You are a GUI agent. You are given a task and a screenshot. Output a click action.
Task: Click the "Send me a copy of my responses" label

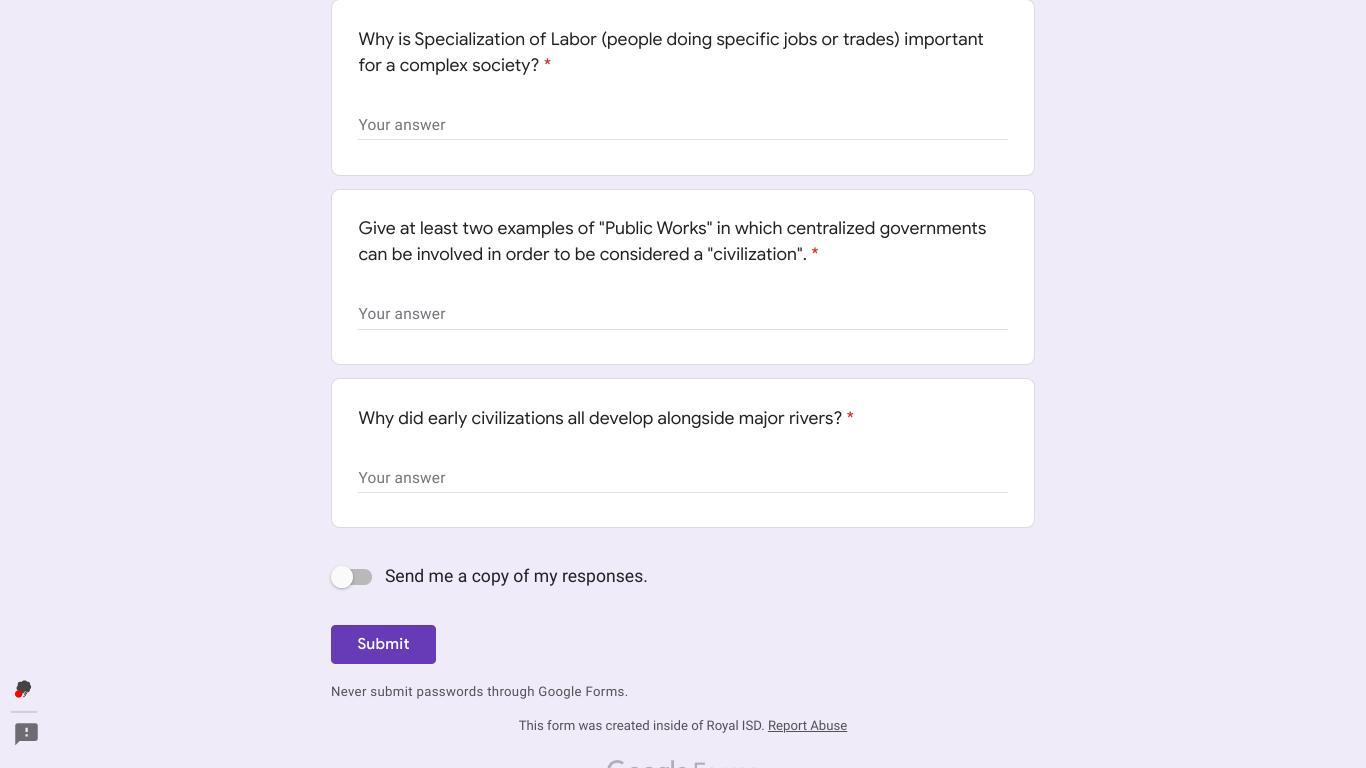click(516, 576)
